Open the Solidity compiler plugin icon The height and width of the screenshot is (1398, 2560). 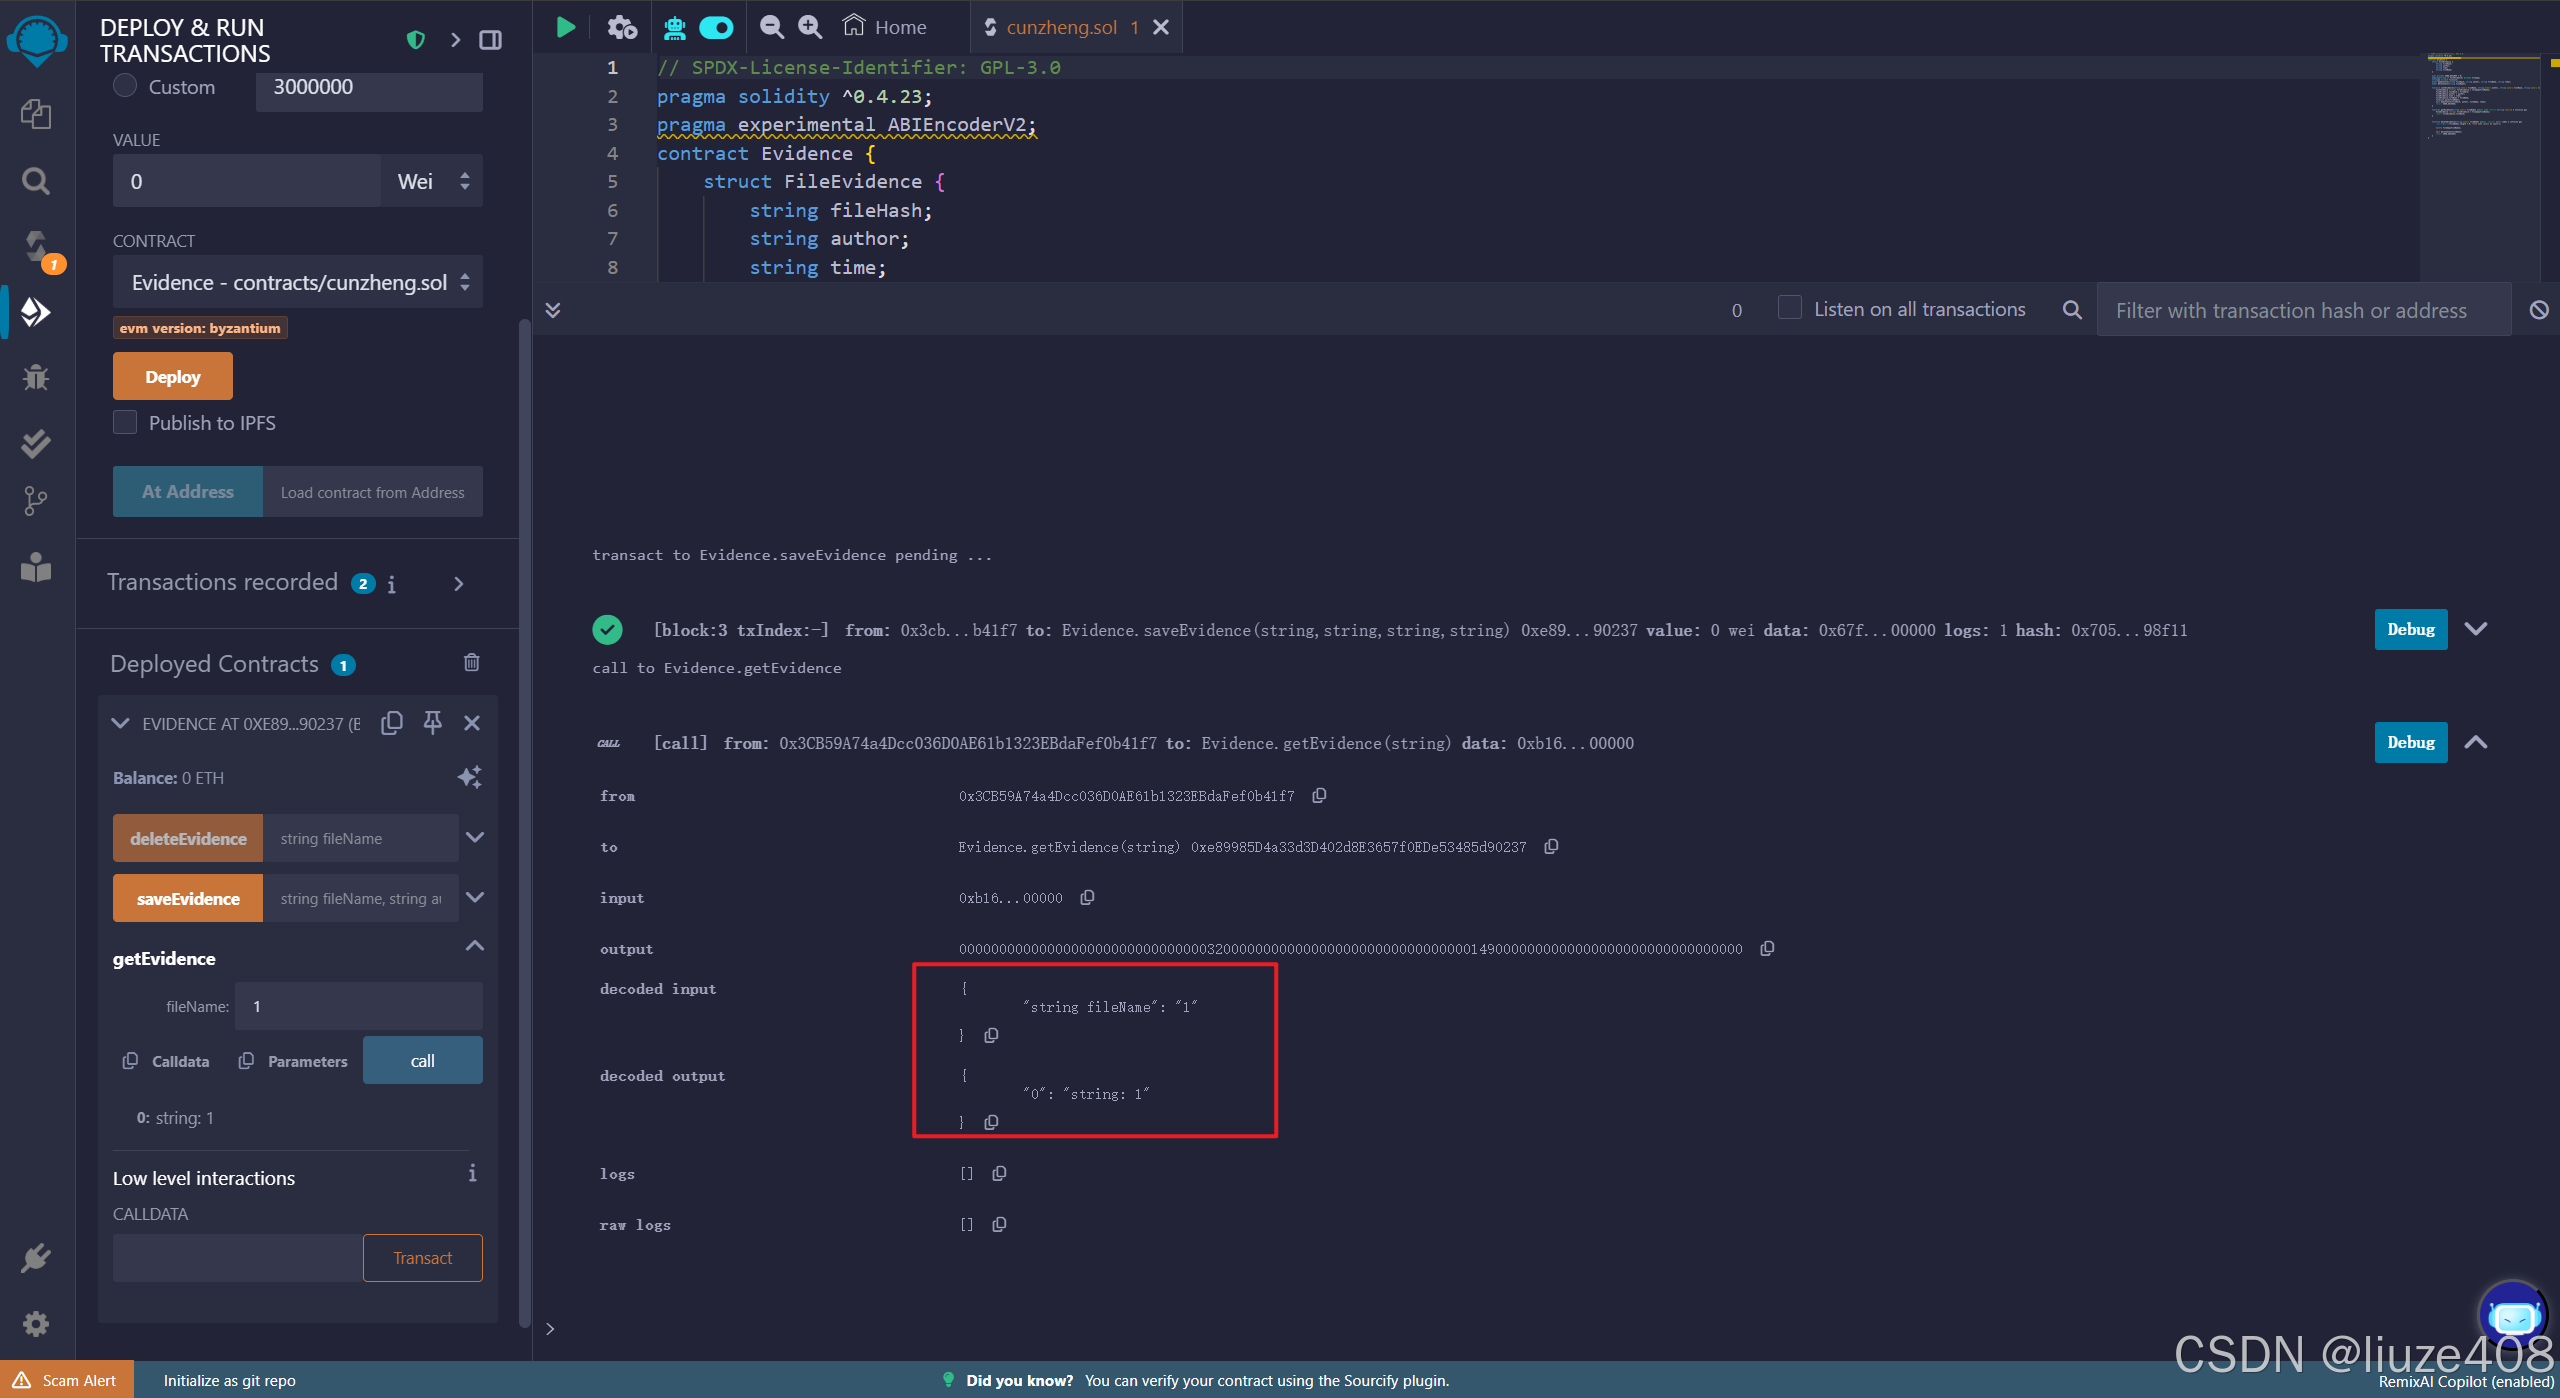[x=36, y=246]
